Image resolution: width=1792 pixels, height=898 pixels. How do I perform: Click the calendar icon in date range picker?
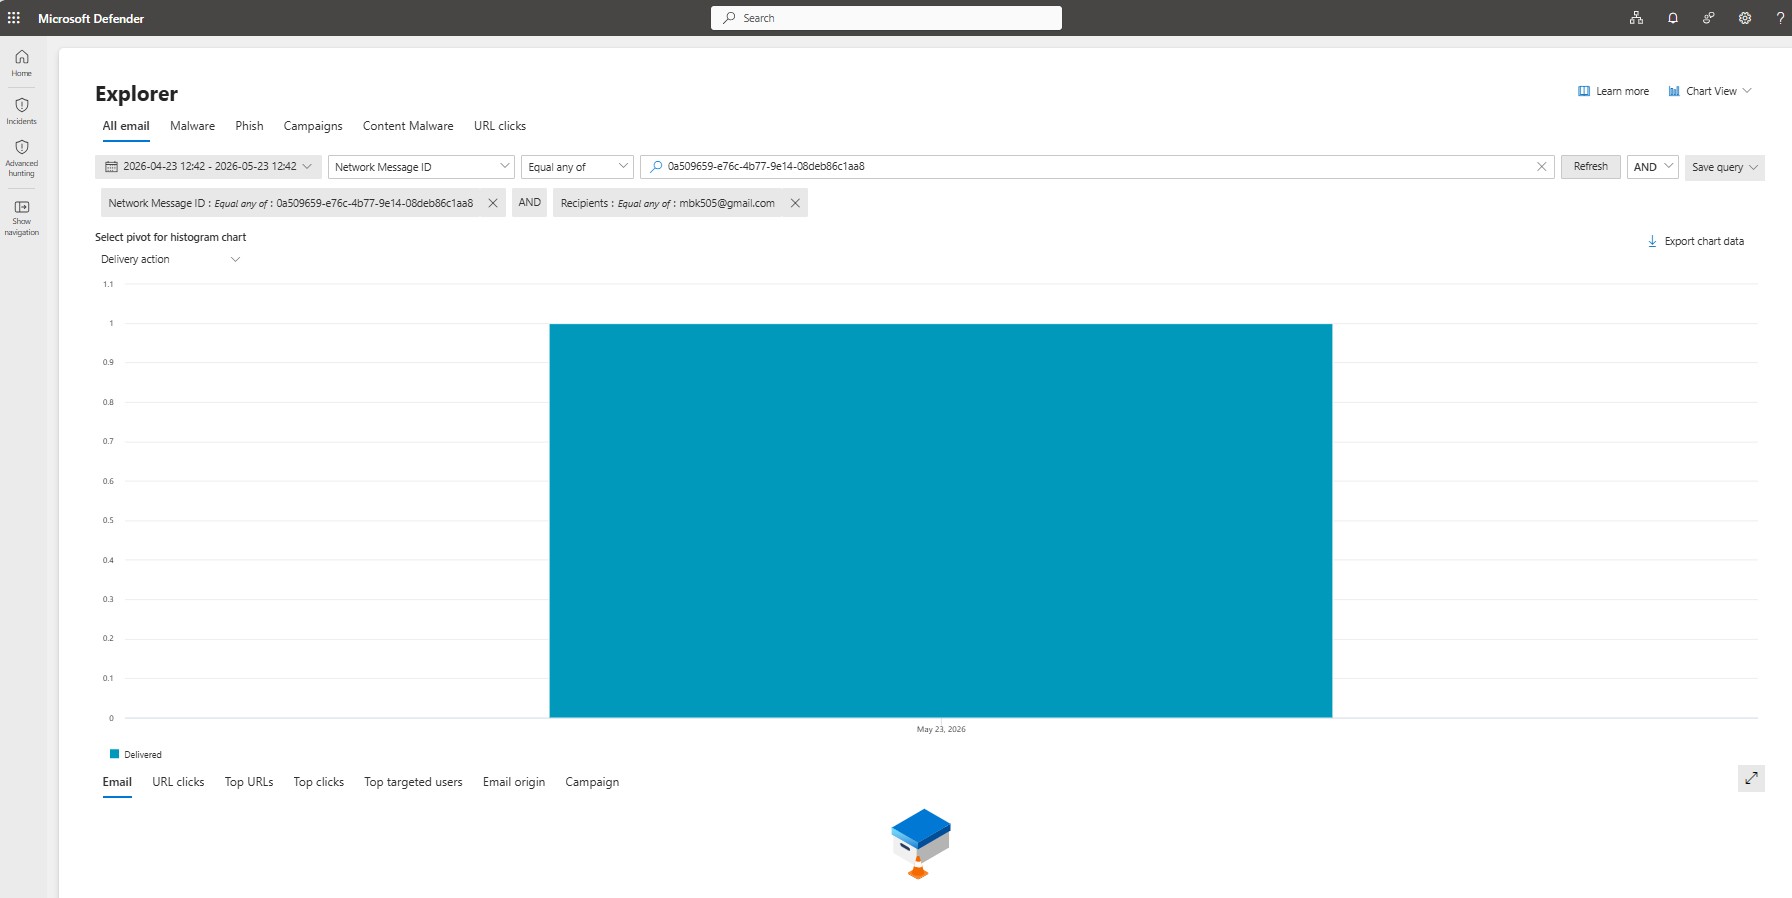tap(112, 167)
